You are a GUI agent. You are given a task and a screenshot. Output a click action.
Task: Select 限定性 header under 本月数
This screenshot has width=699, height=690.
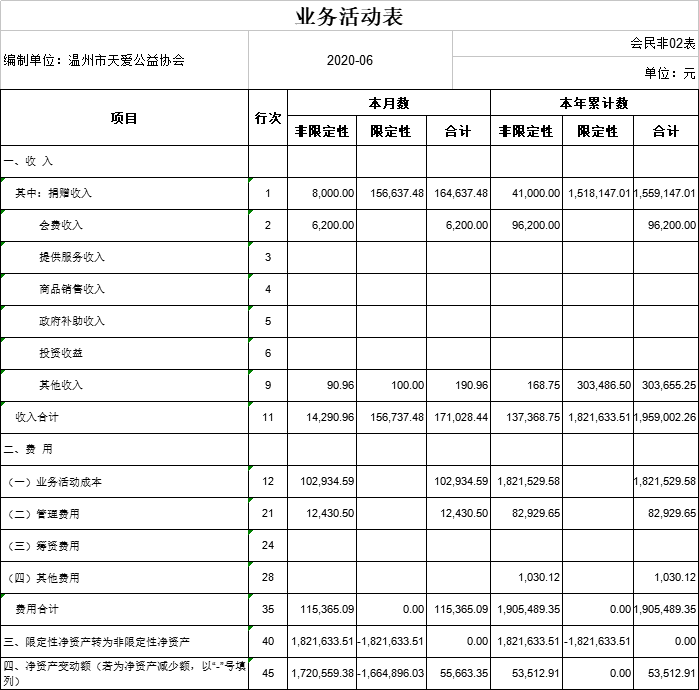point(391,131)
